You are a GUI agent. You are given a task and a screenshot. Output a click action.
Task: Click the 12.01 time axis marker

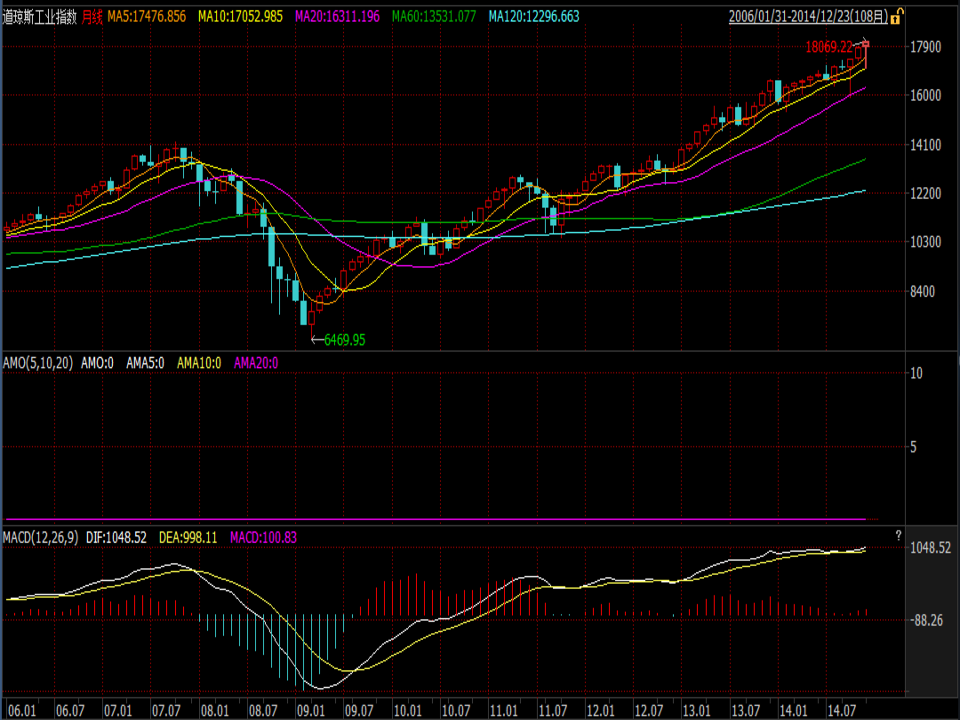click(x=601, y=711)
